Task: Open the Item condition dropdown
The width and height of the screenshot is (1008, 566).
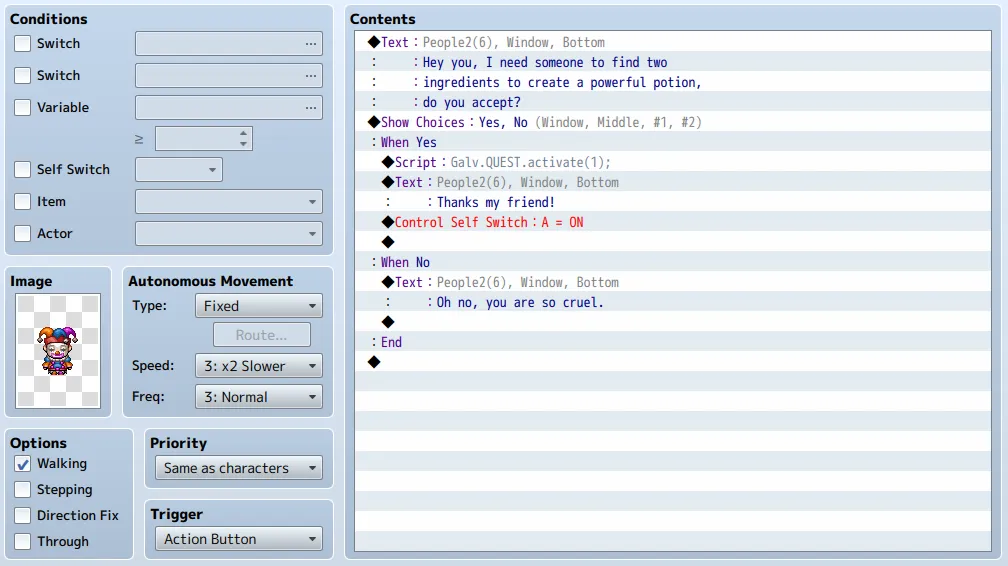Action: pyautogui.click(x=229, y=201)
